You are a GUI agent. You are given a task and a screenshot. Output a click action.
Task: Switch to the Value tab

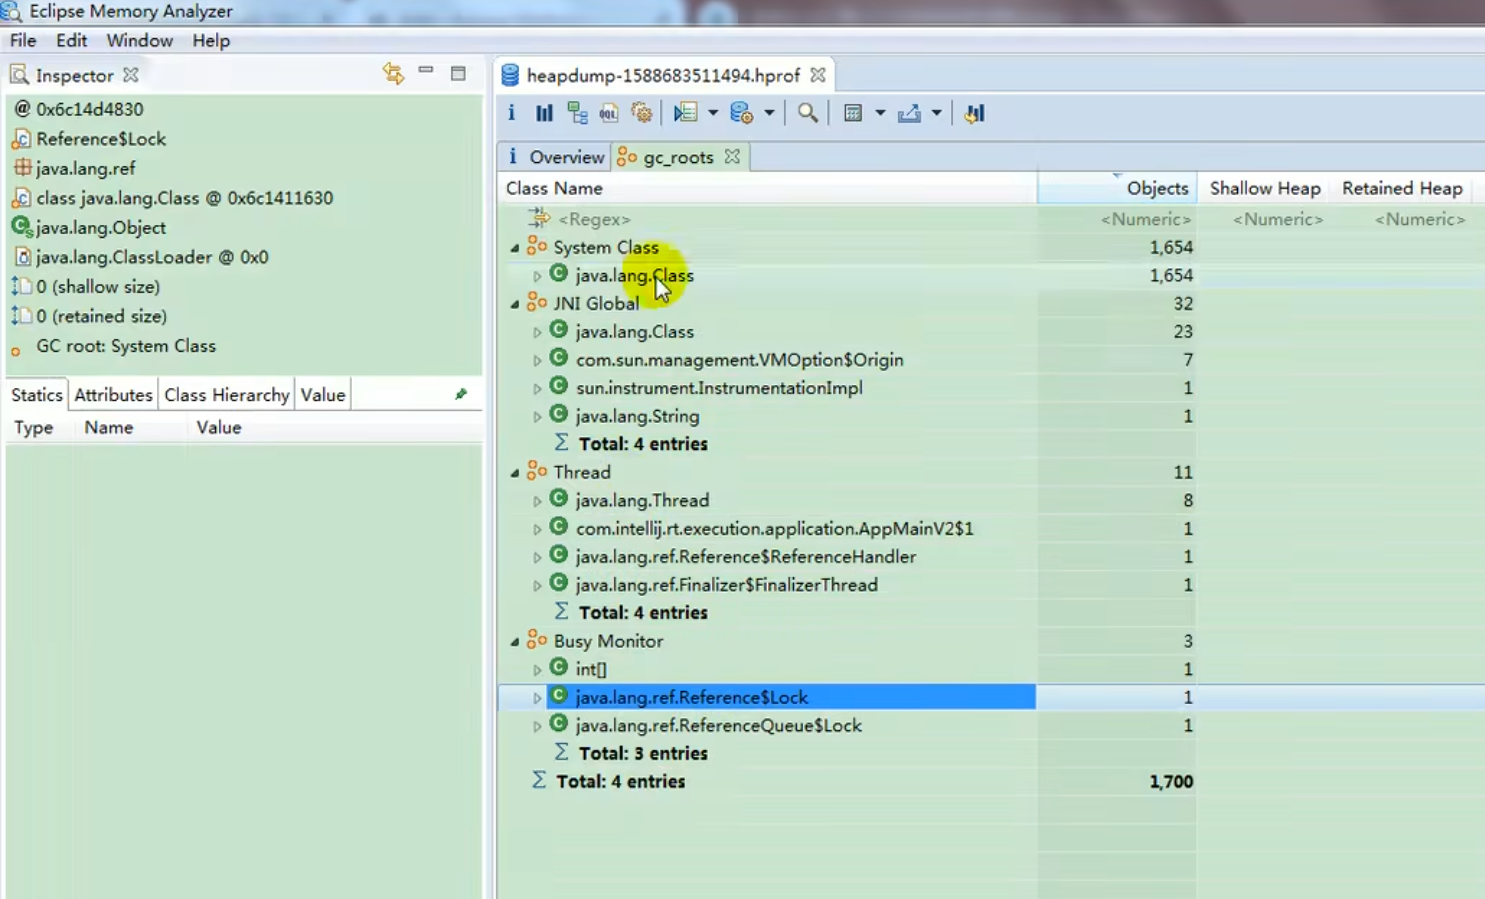pyautogui.click(x=323, y=395)
